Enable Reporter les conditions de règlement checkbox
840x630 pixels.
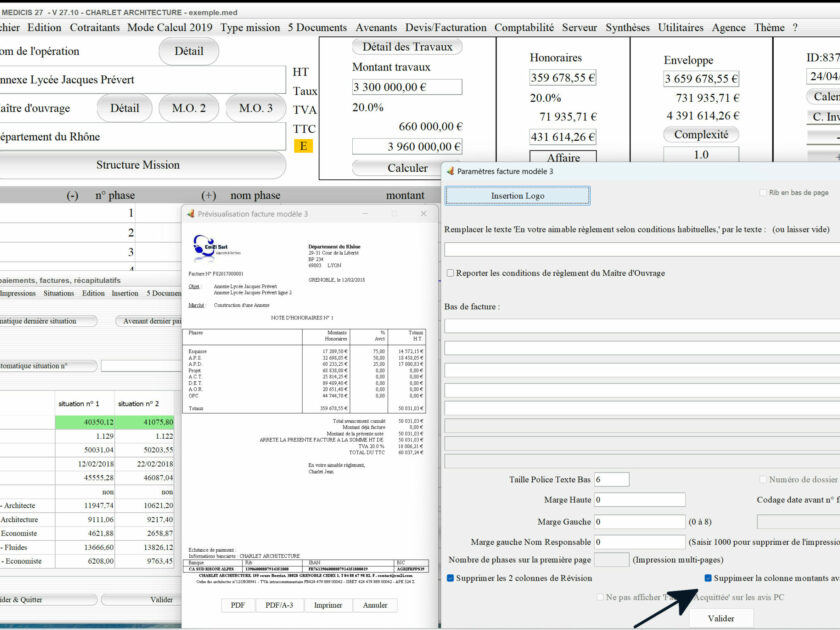(450, 273)
